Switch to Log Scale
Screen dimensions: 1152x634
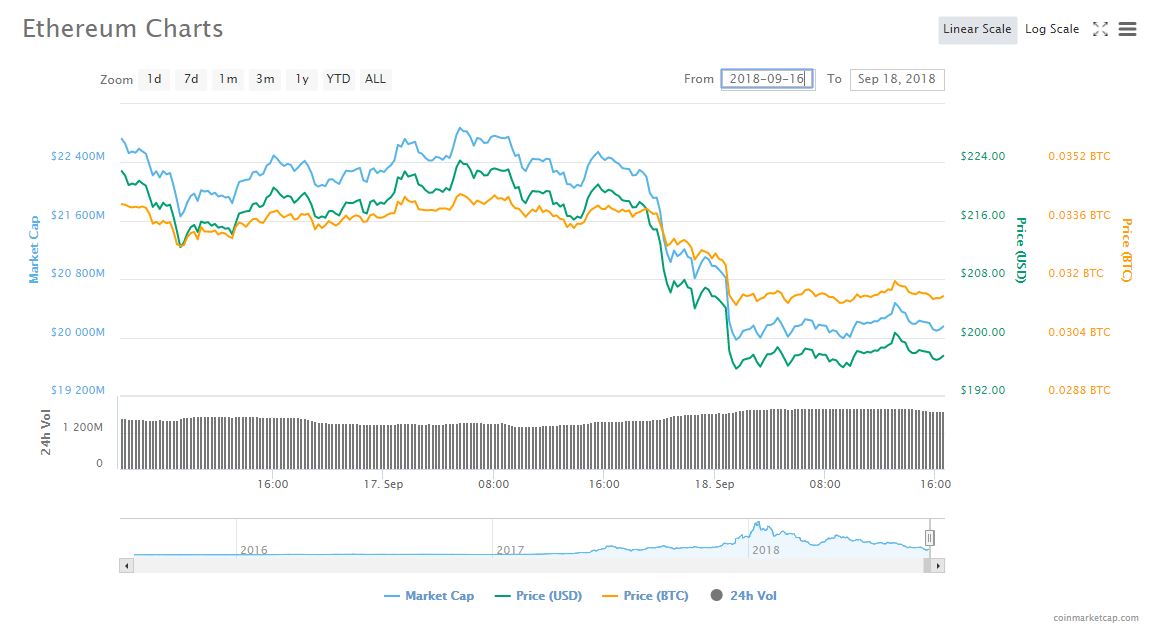pos(1052,29)
